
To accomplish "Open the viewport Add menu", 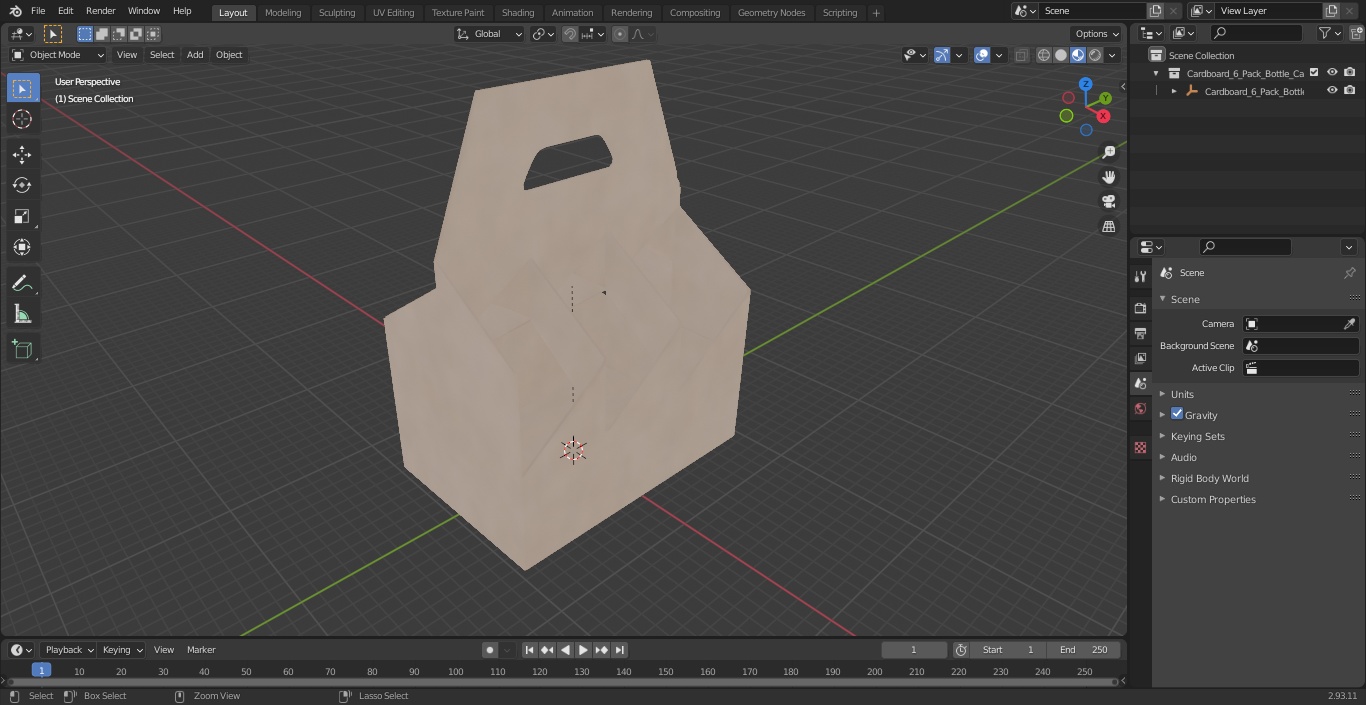I will tap(195, 55).
